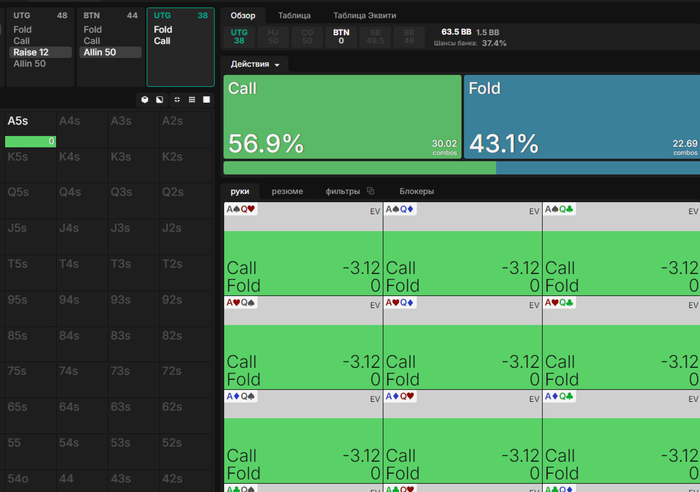Click the 63.5 BB pot size text
This screenshot has width=700, height=492.
coord(456,32)
